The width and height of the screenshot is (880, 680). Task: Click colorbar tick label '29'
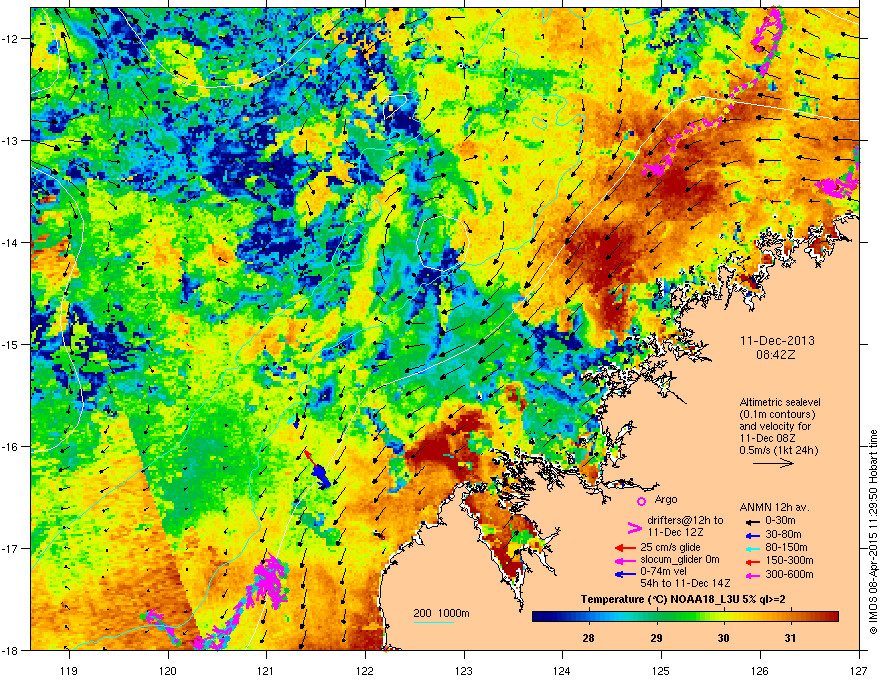pyautogui.click(x=656, y=638)
